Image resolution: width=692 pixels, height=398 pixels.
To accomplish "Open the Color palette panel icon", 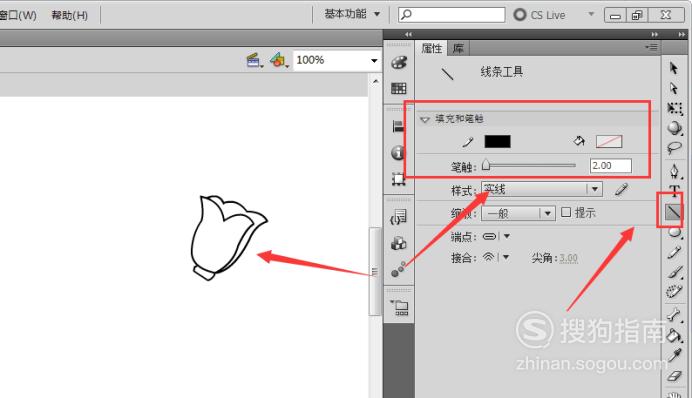I will coord(399,63).
